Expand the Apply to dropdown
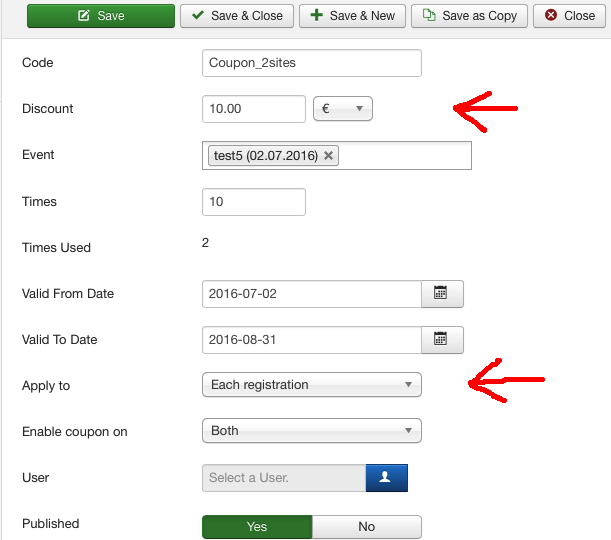Image resolution: width=611 pixels, height=540 pixels. tap(311, 385)
